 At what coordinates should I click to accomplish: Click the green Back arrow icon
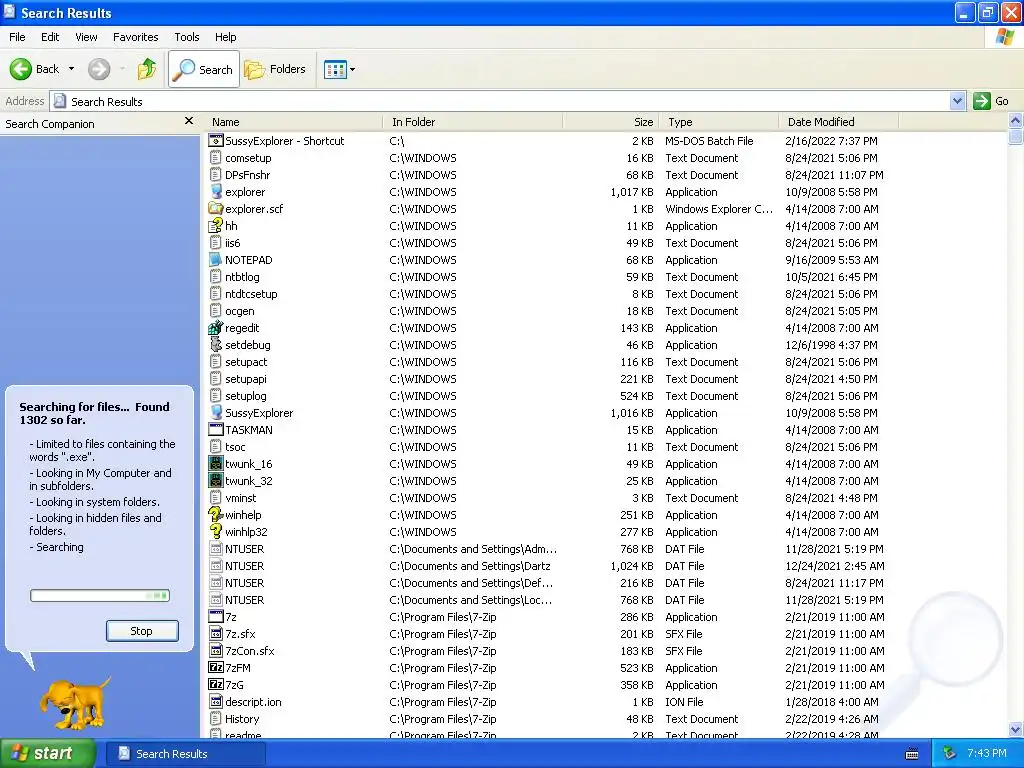click(20, 69)
